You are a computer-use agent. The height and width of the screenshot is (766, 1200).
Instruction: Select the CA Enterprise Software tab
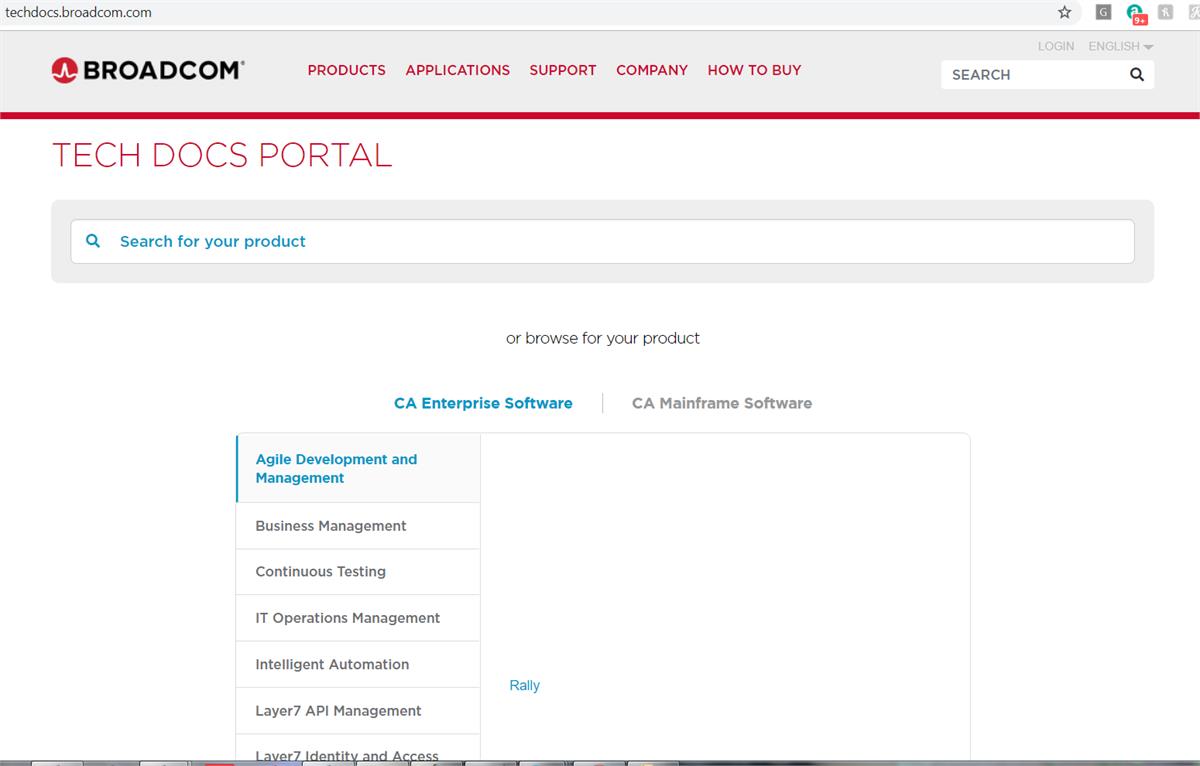[483, 403]
